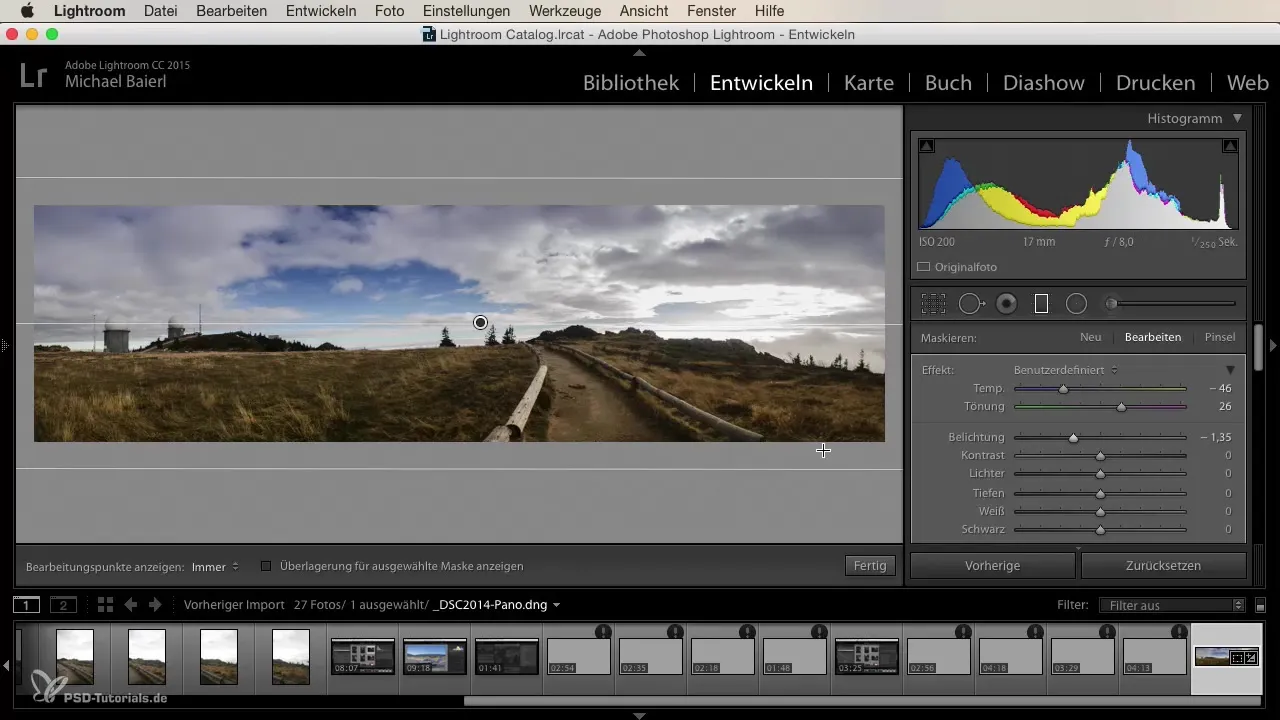1280x720 pixels.
Task: Switch to the Bibliothek module
Action: click(x=631, y=83)
